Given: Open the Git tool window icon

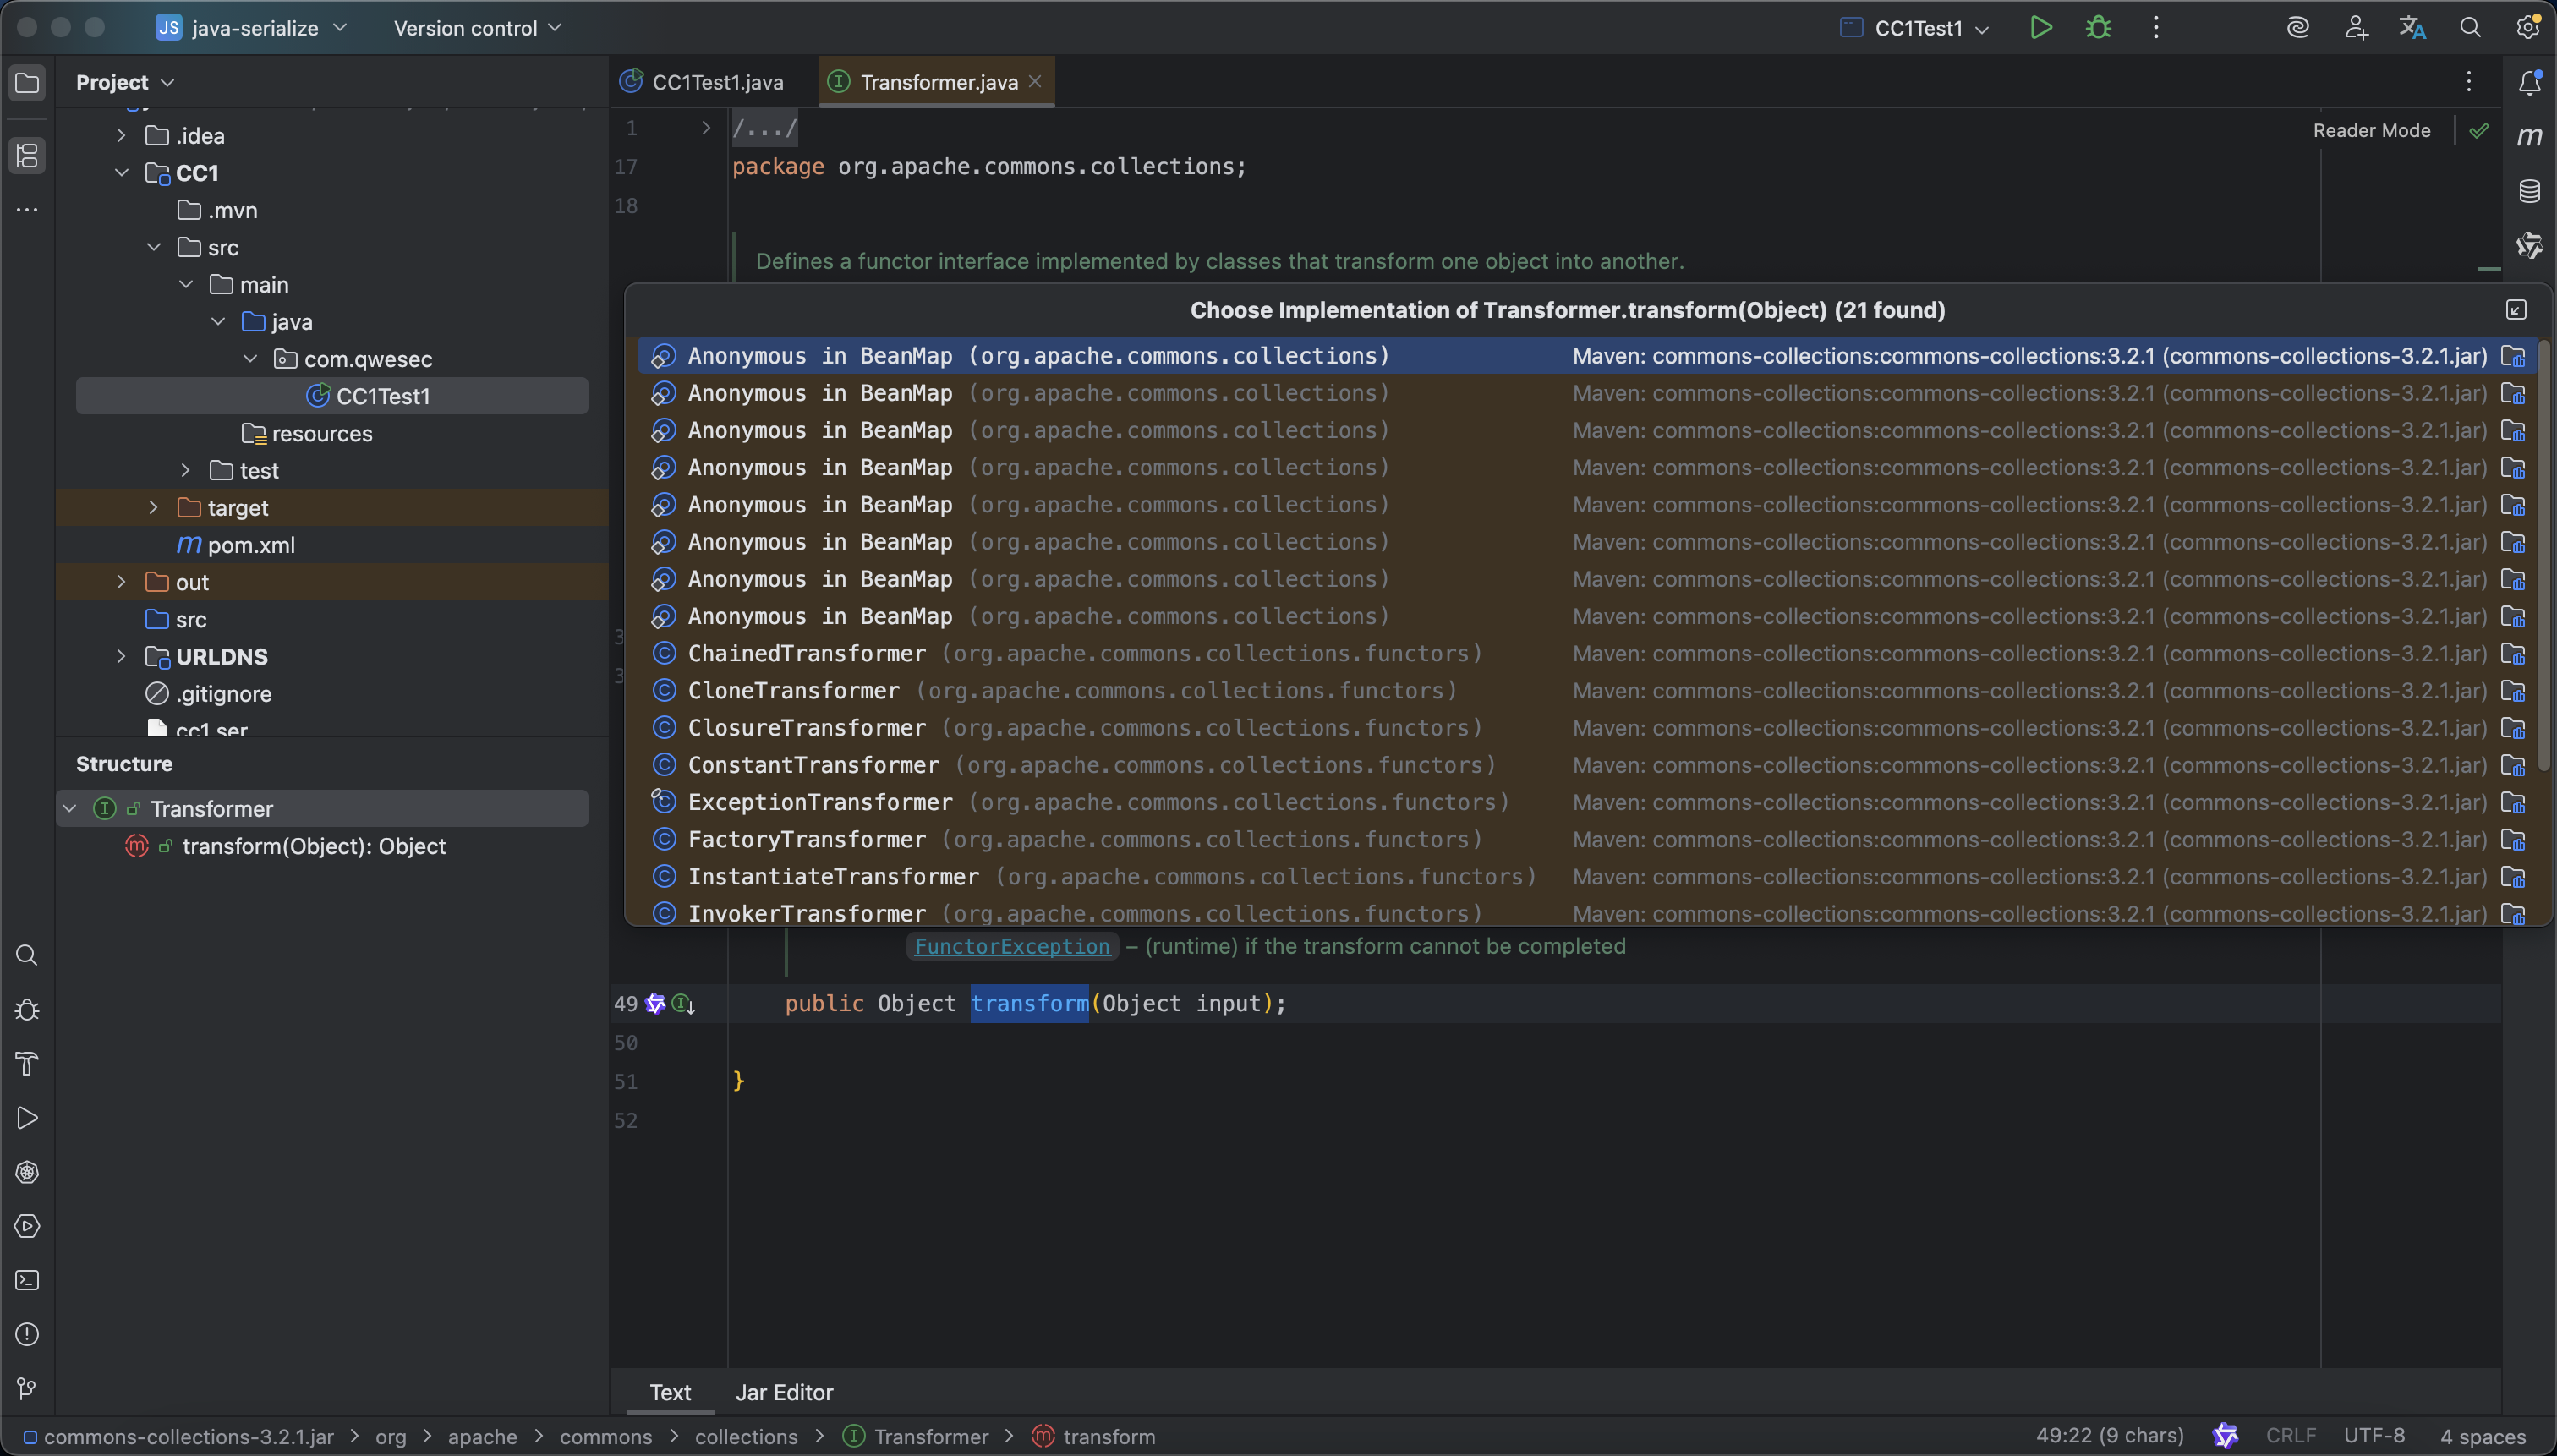Looking at the screenshot, I should pyautogui.click(x=27, y=1388).
